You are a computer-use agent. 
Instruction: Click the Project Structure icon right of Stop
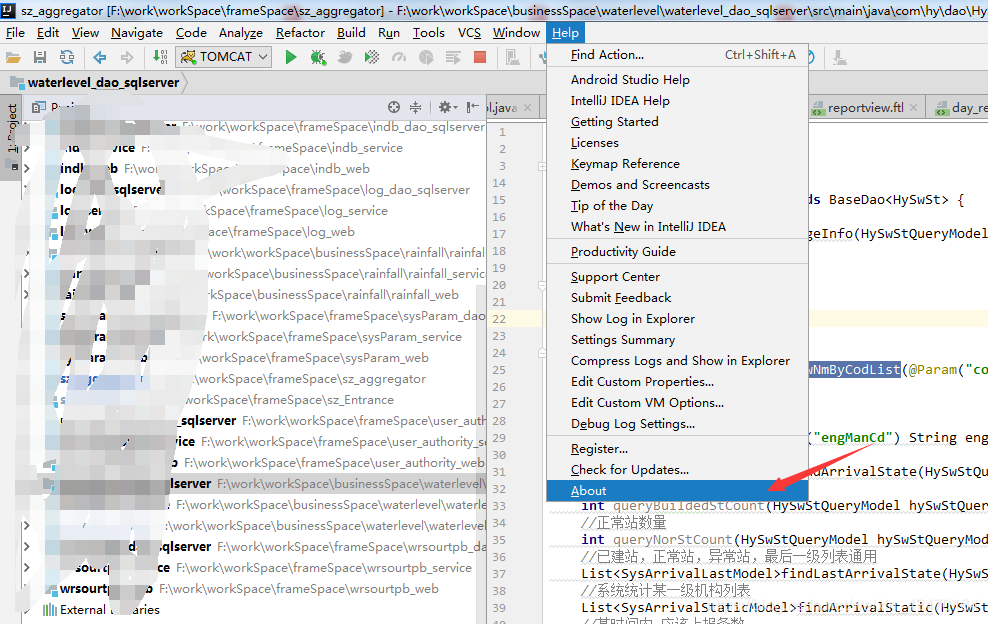coord(512,57)
